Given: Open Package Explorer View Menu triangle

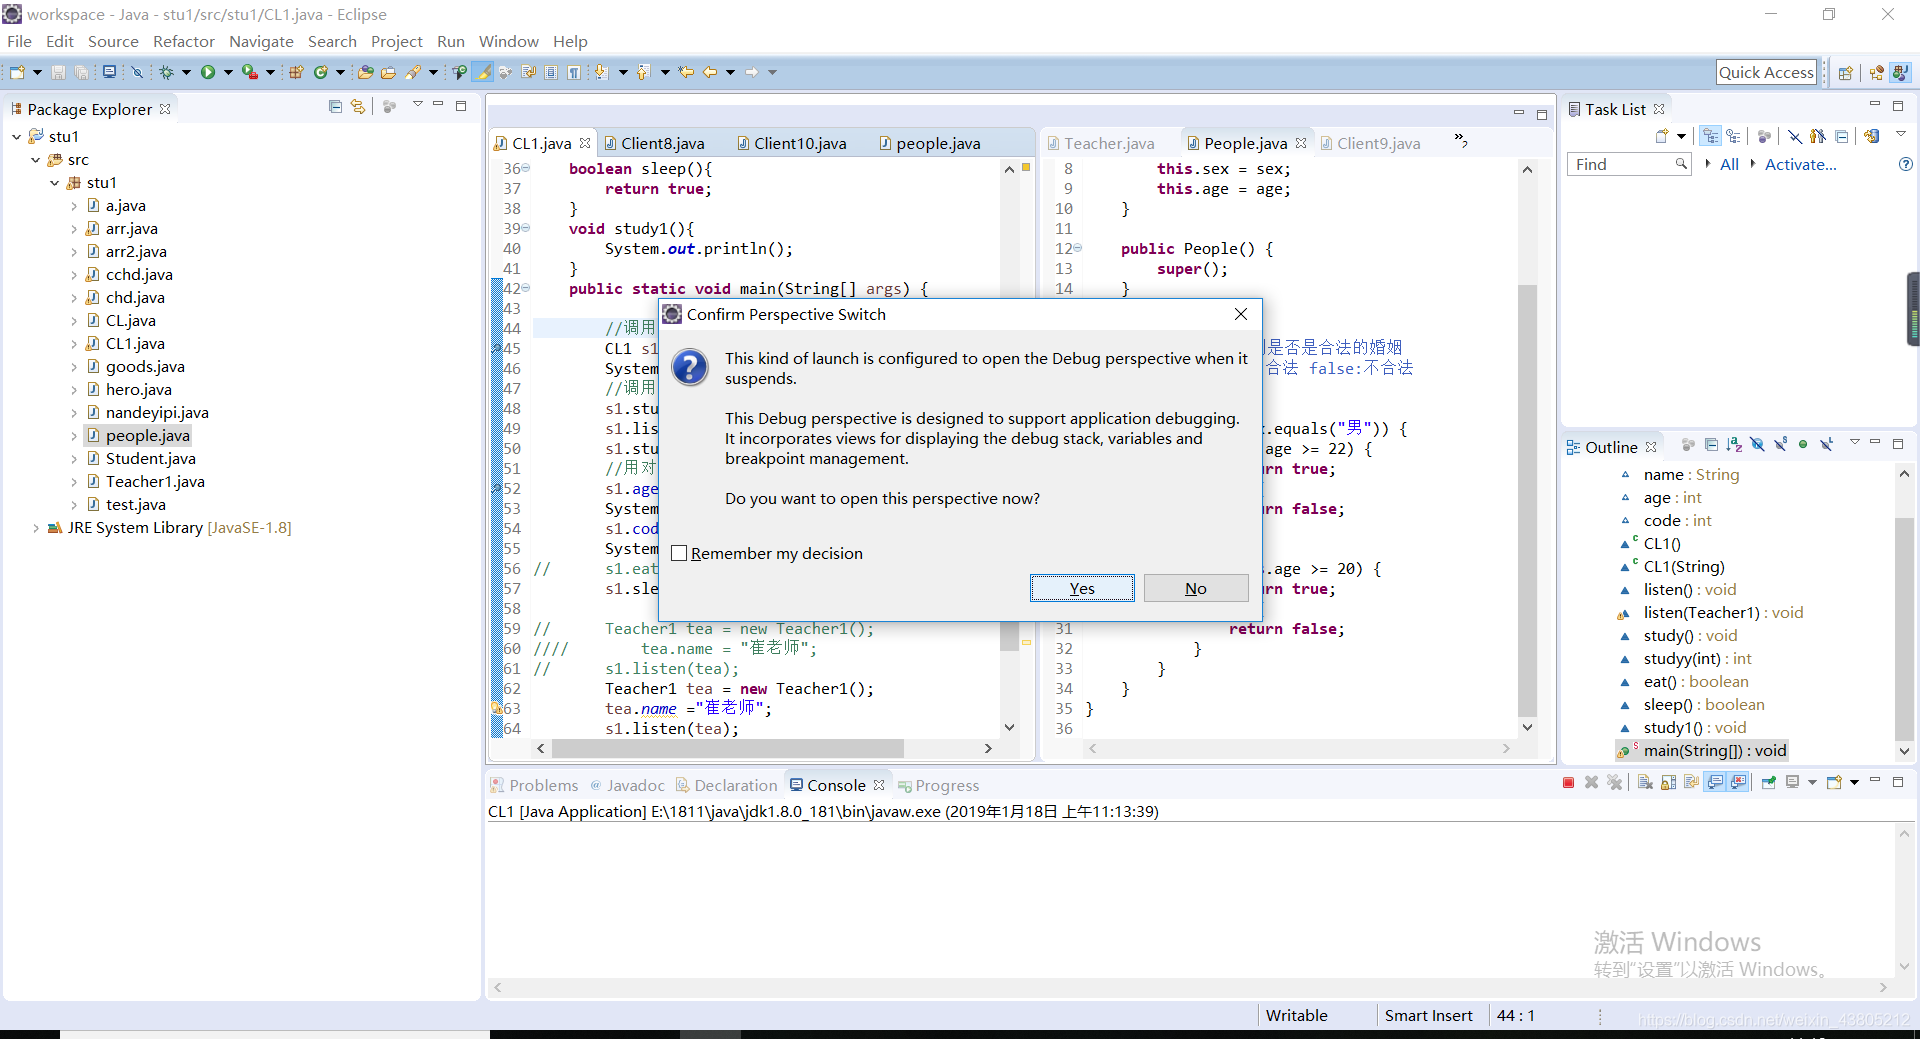Looking at the screenshot, I should pos(417,104).
